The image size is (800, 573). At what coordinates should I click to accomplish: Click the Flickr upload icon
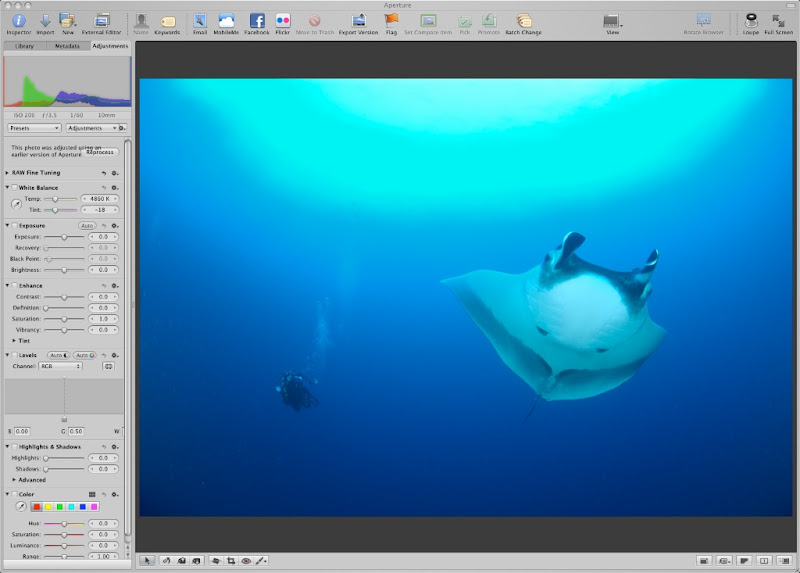[x=283, y=21]
